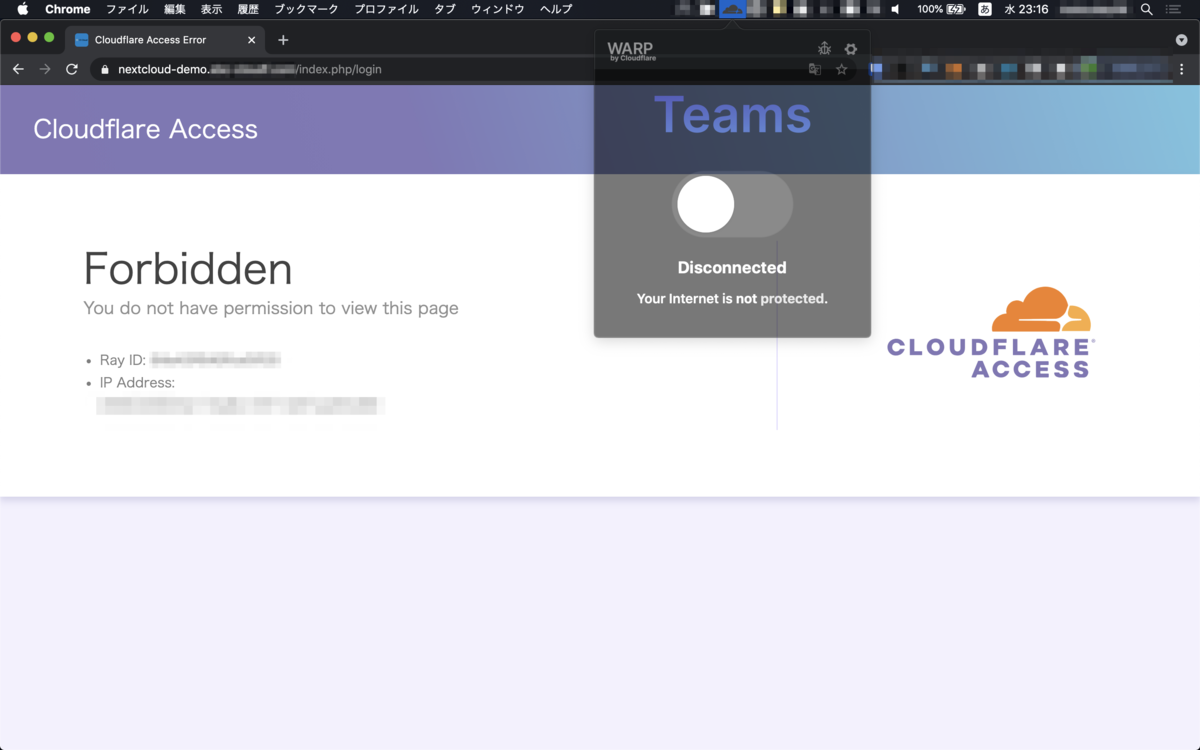Open the Apple menu
This screenshot has height=750, width=1200.
coord(23,9)
